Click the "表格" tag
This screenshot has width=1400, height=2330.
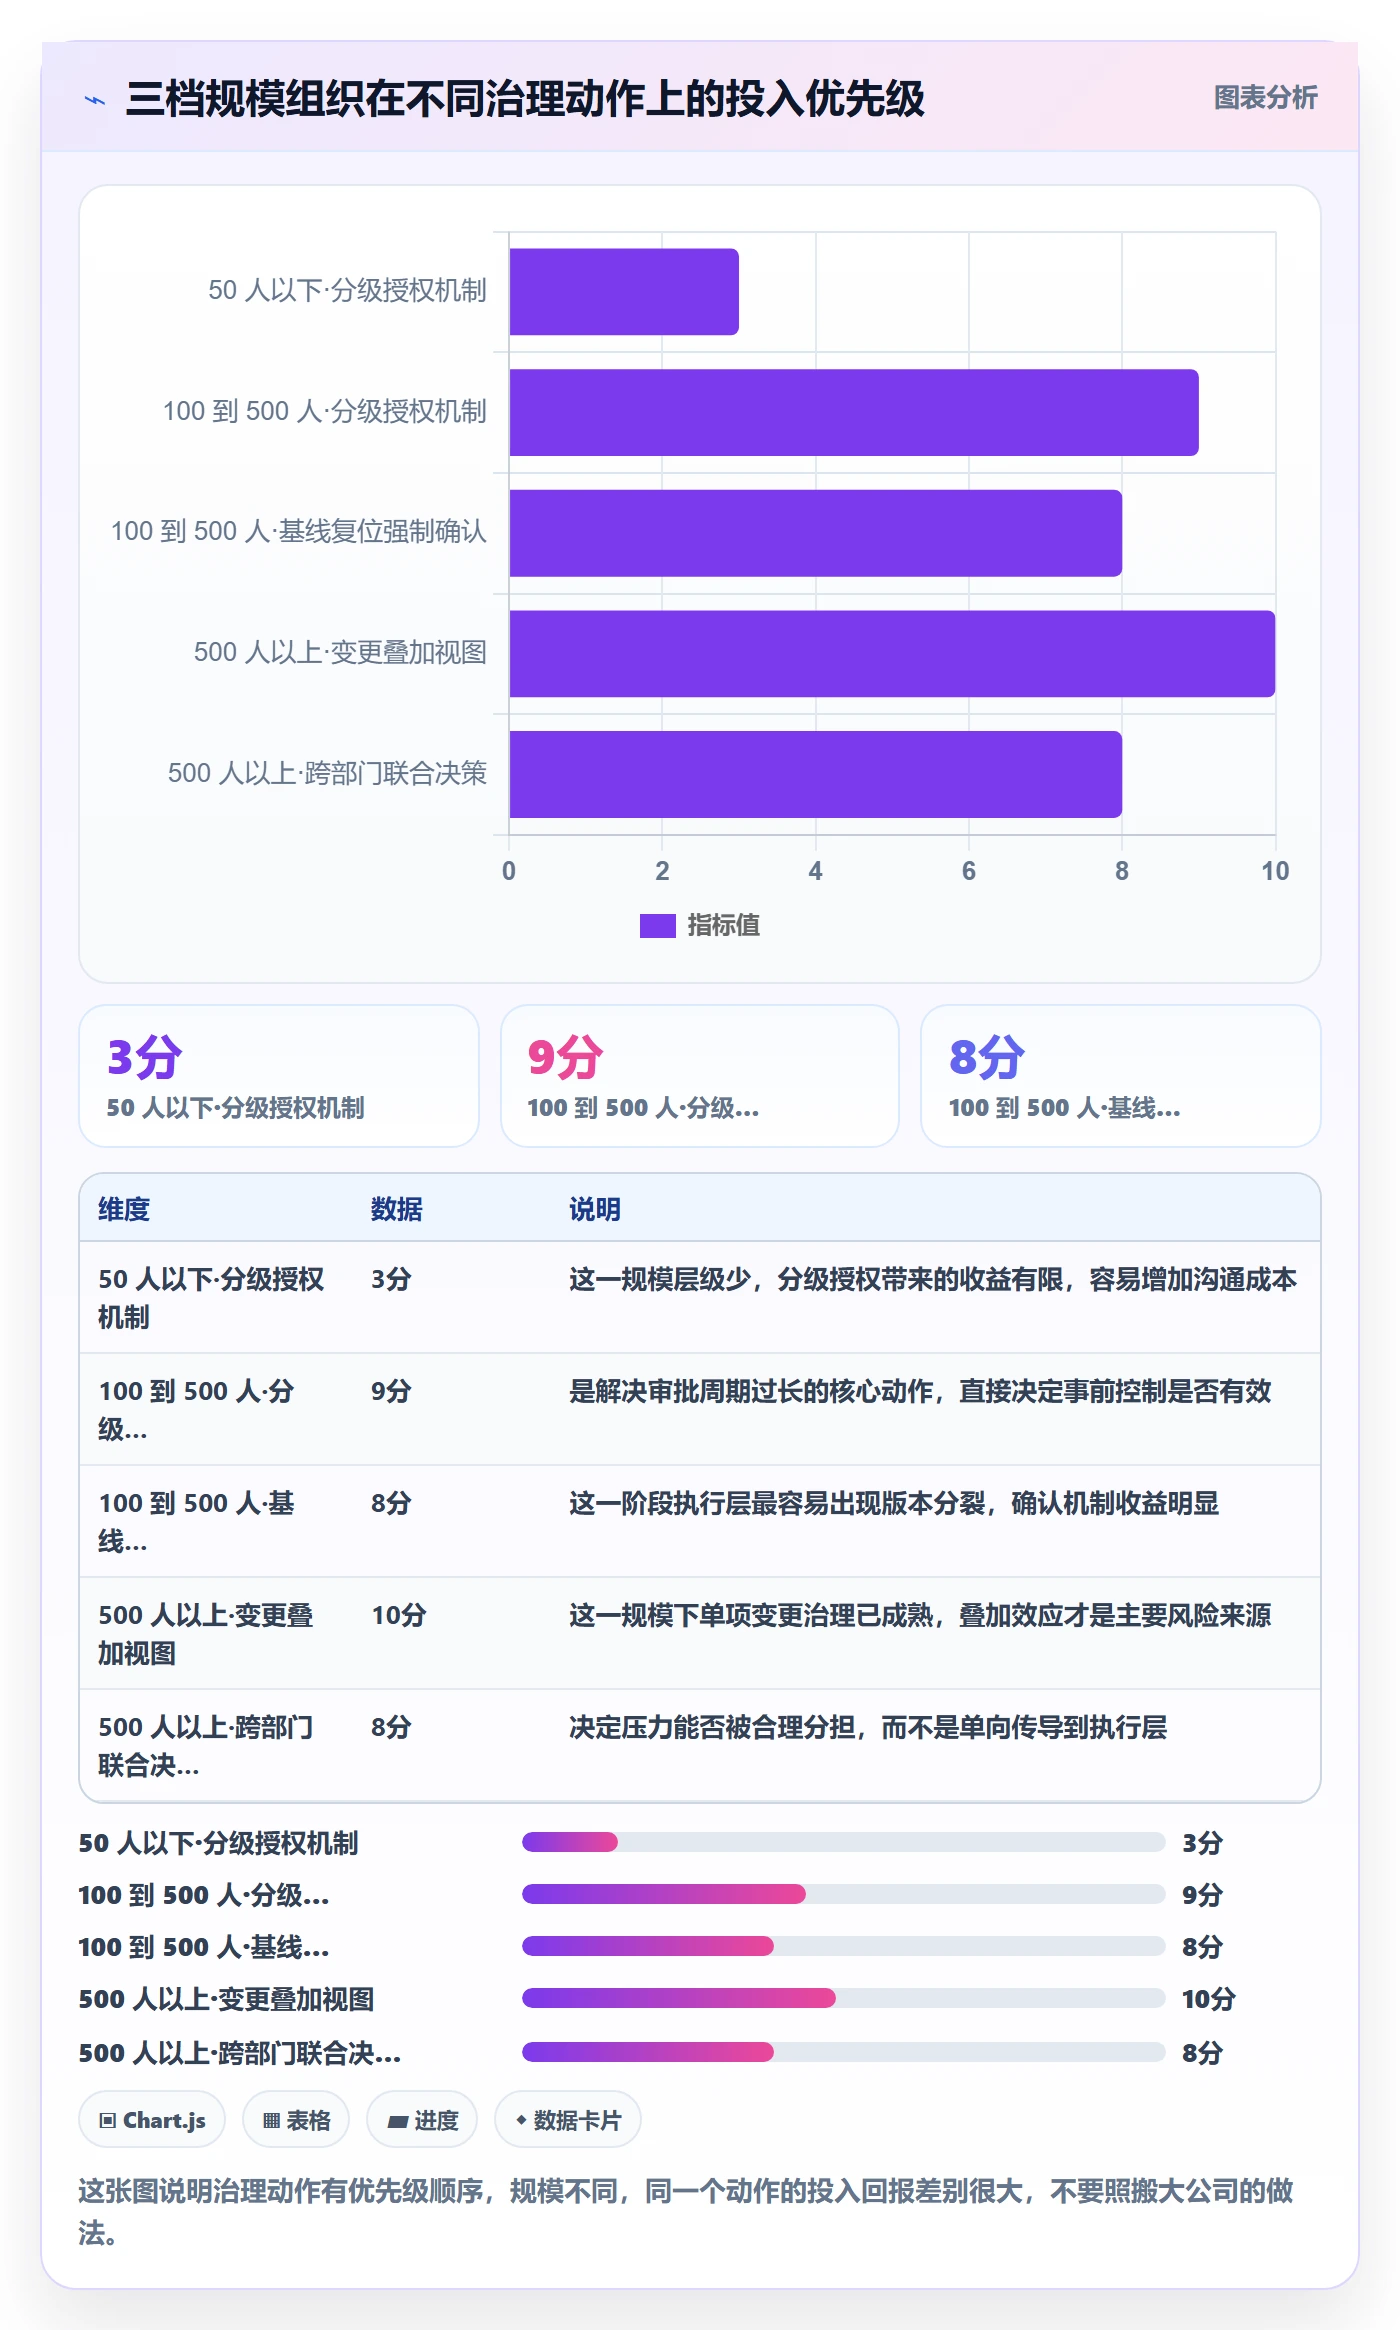click(x=296, y=2120)
